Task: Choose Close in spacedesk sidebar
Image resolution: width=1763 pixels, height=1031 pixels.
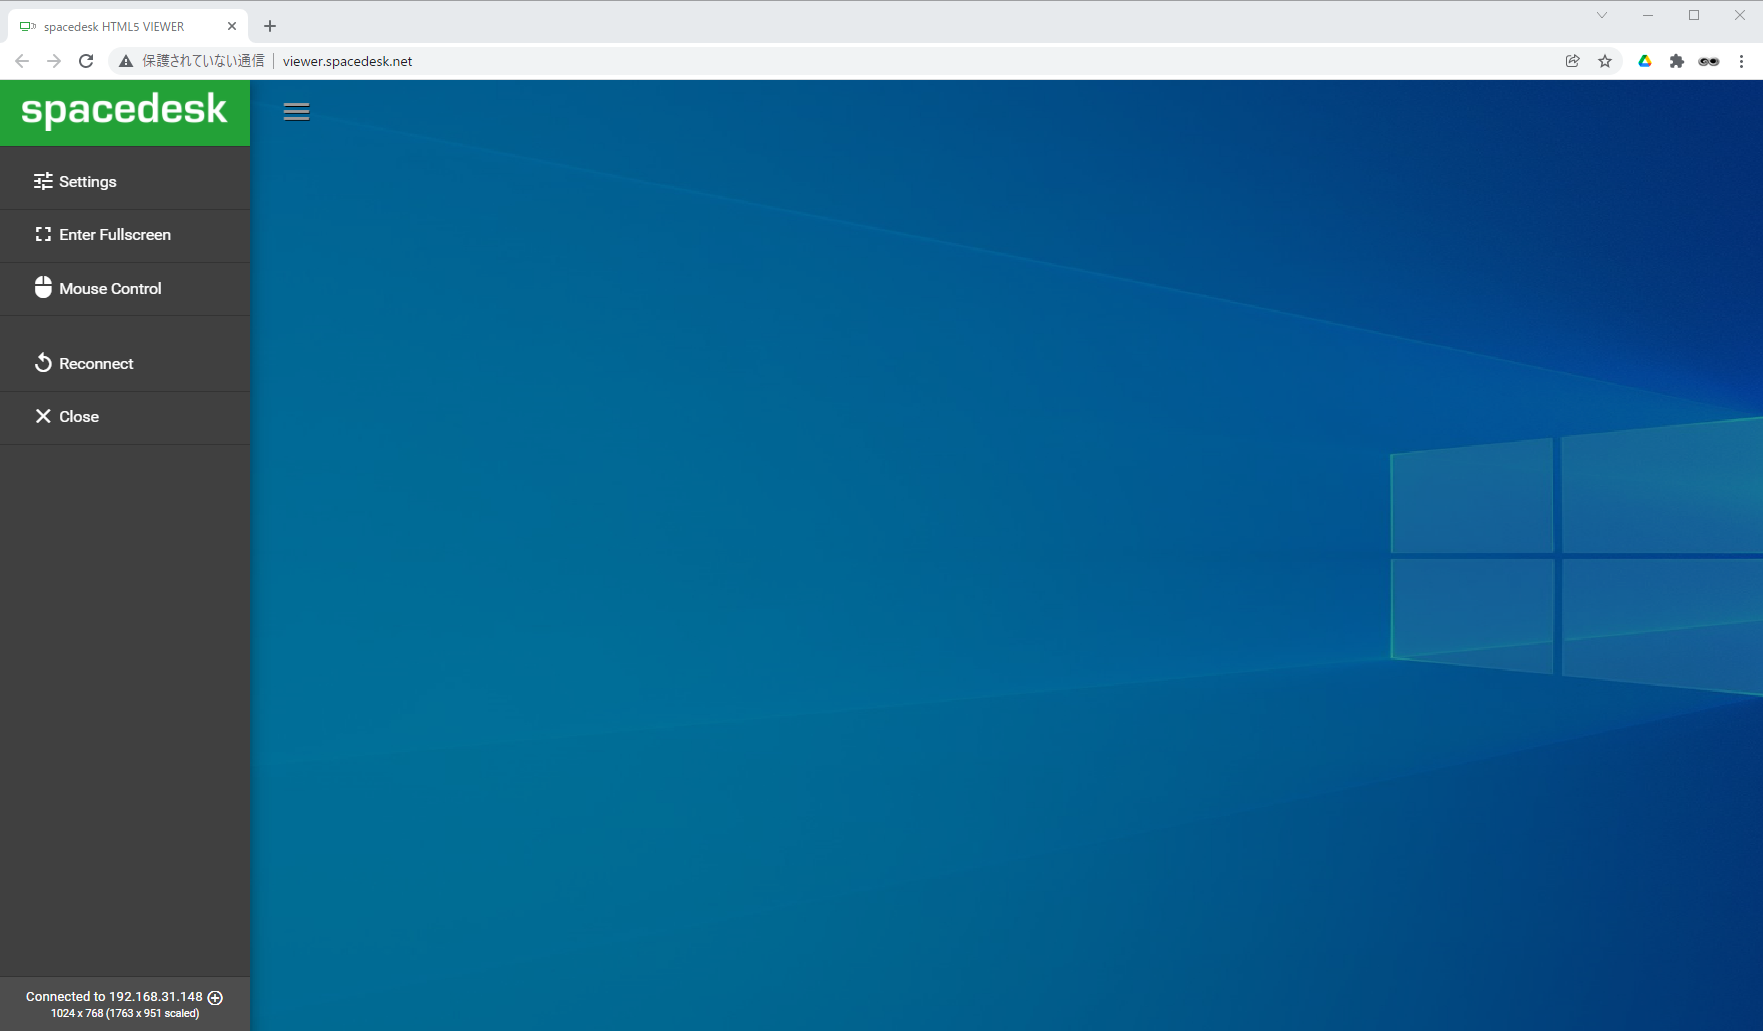Action: point(125,417)
